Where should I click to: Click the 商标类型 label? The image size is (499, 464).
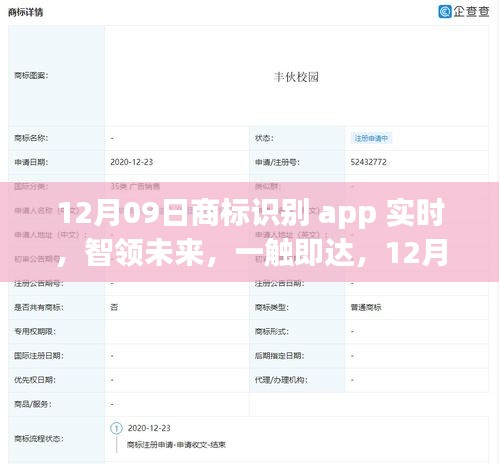point(272,307)
